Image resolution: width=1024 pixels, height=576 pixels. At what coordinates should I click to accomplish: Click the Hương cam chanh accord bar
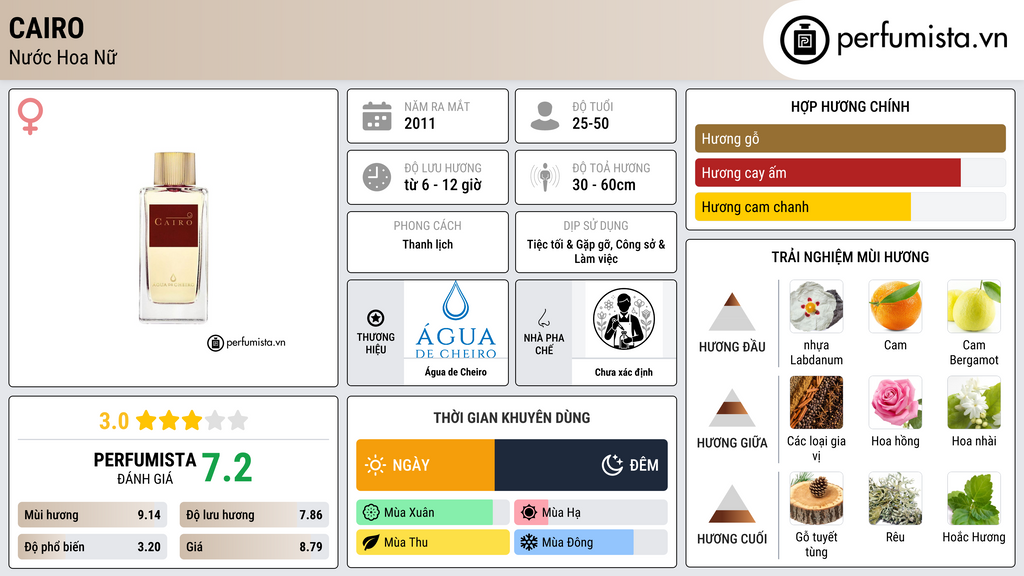coord(850,207)
